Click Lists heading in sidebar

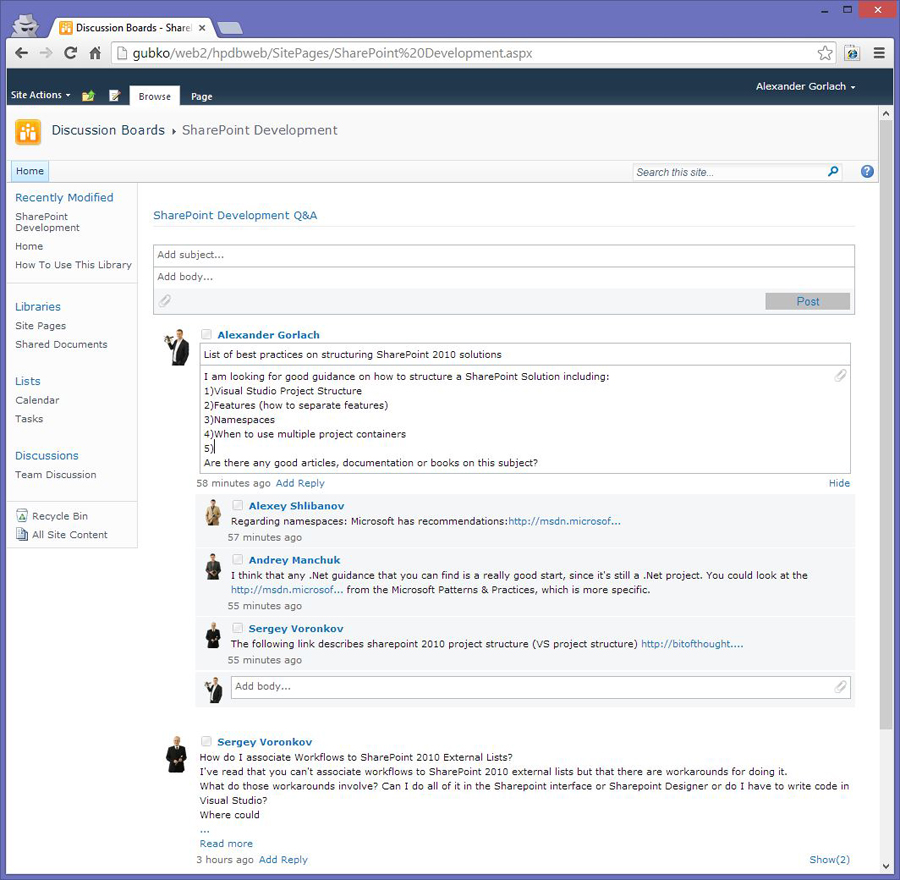(28, 381)
